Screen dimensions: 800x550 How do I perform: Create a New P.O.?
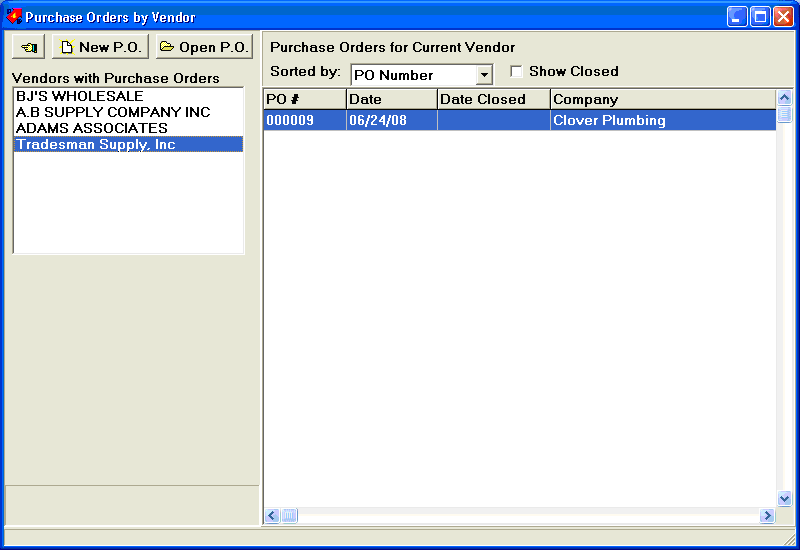pyautogui.click(x=101, y=47)
